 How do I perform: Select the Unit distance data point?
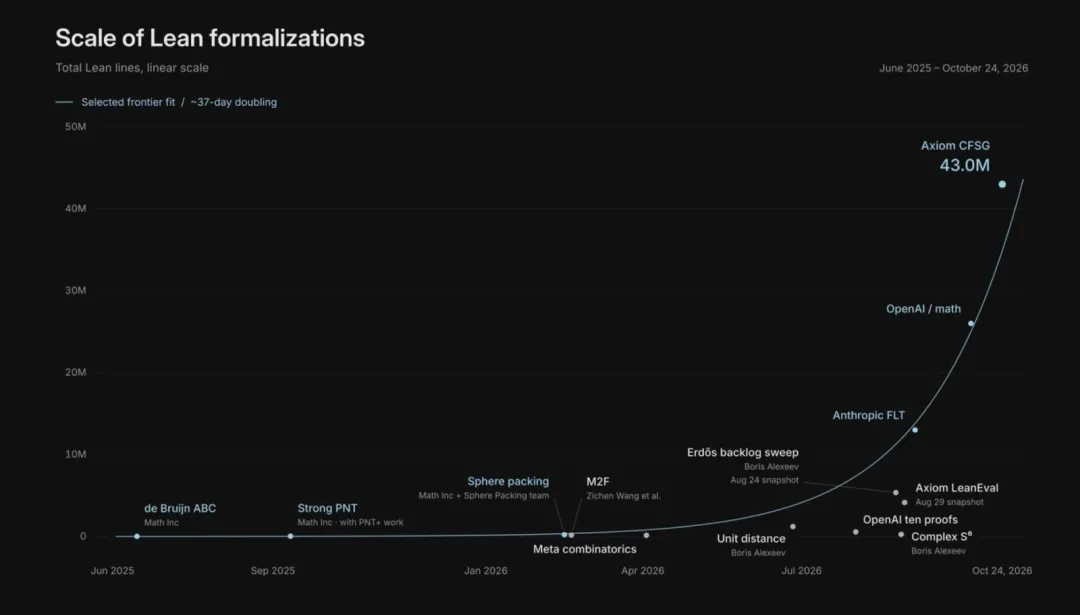793,527
